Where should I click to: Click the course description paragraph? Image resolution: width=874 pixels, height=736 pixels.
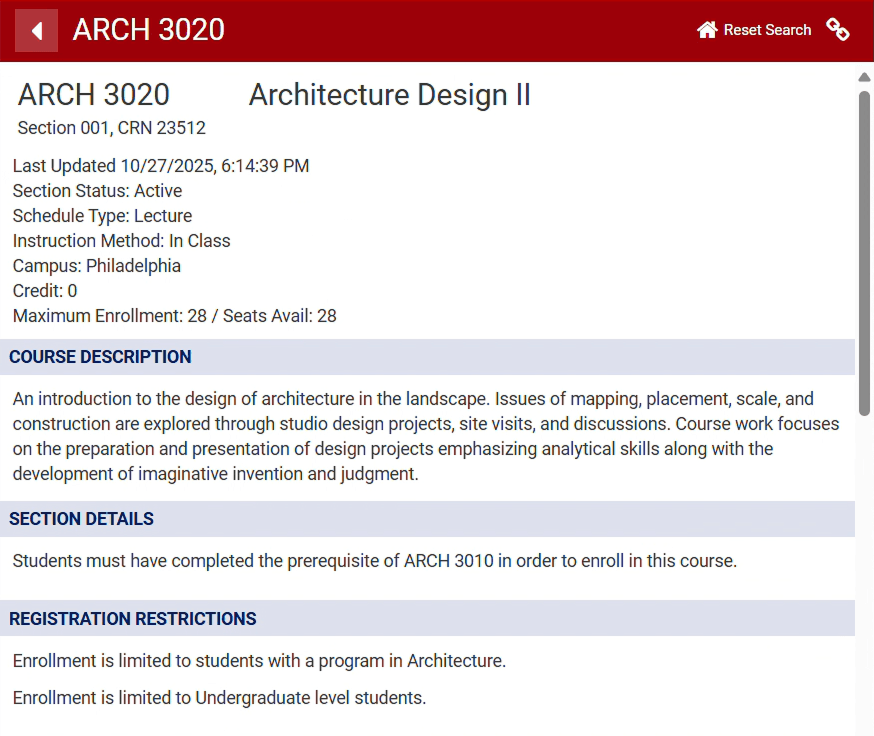[x=426, y=437]
